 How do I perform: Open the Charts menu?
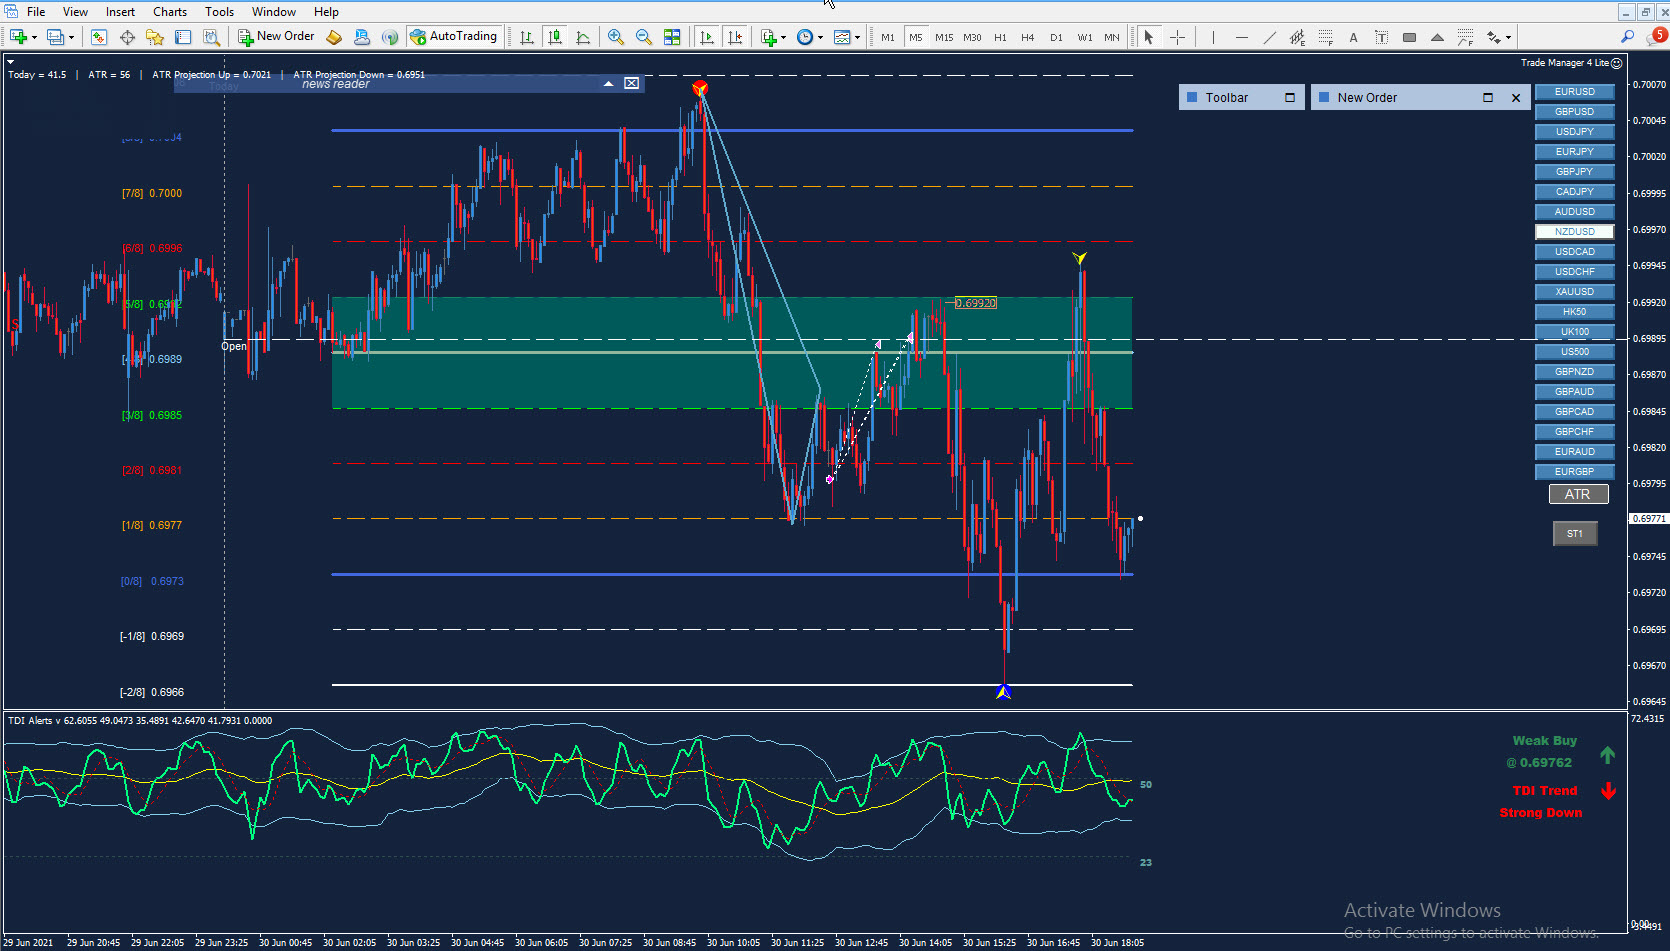(170, 12)
